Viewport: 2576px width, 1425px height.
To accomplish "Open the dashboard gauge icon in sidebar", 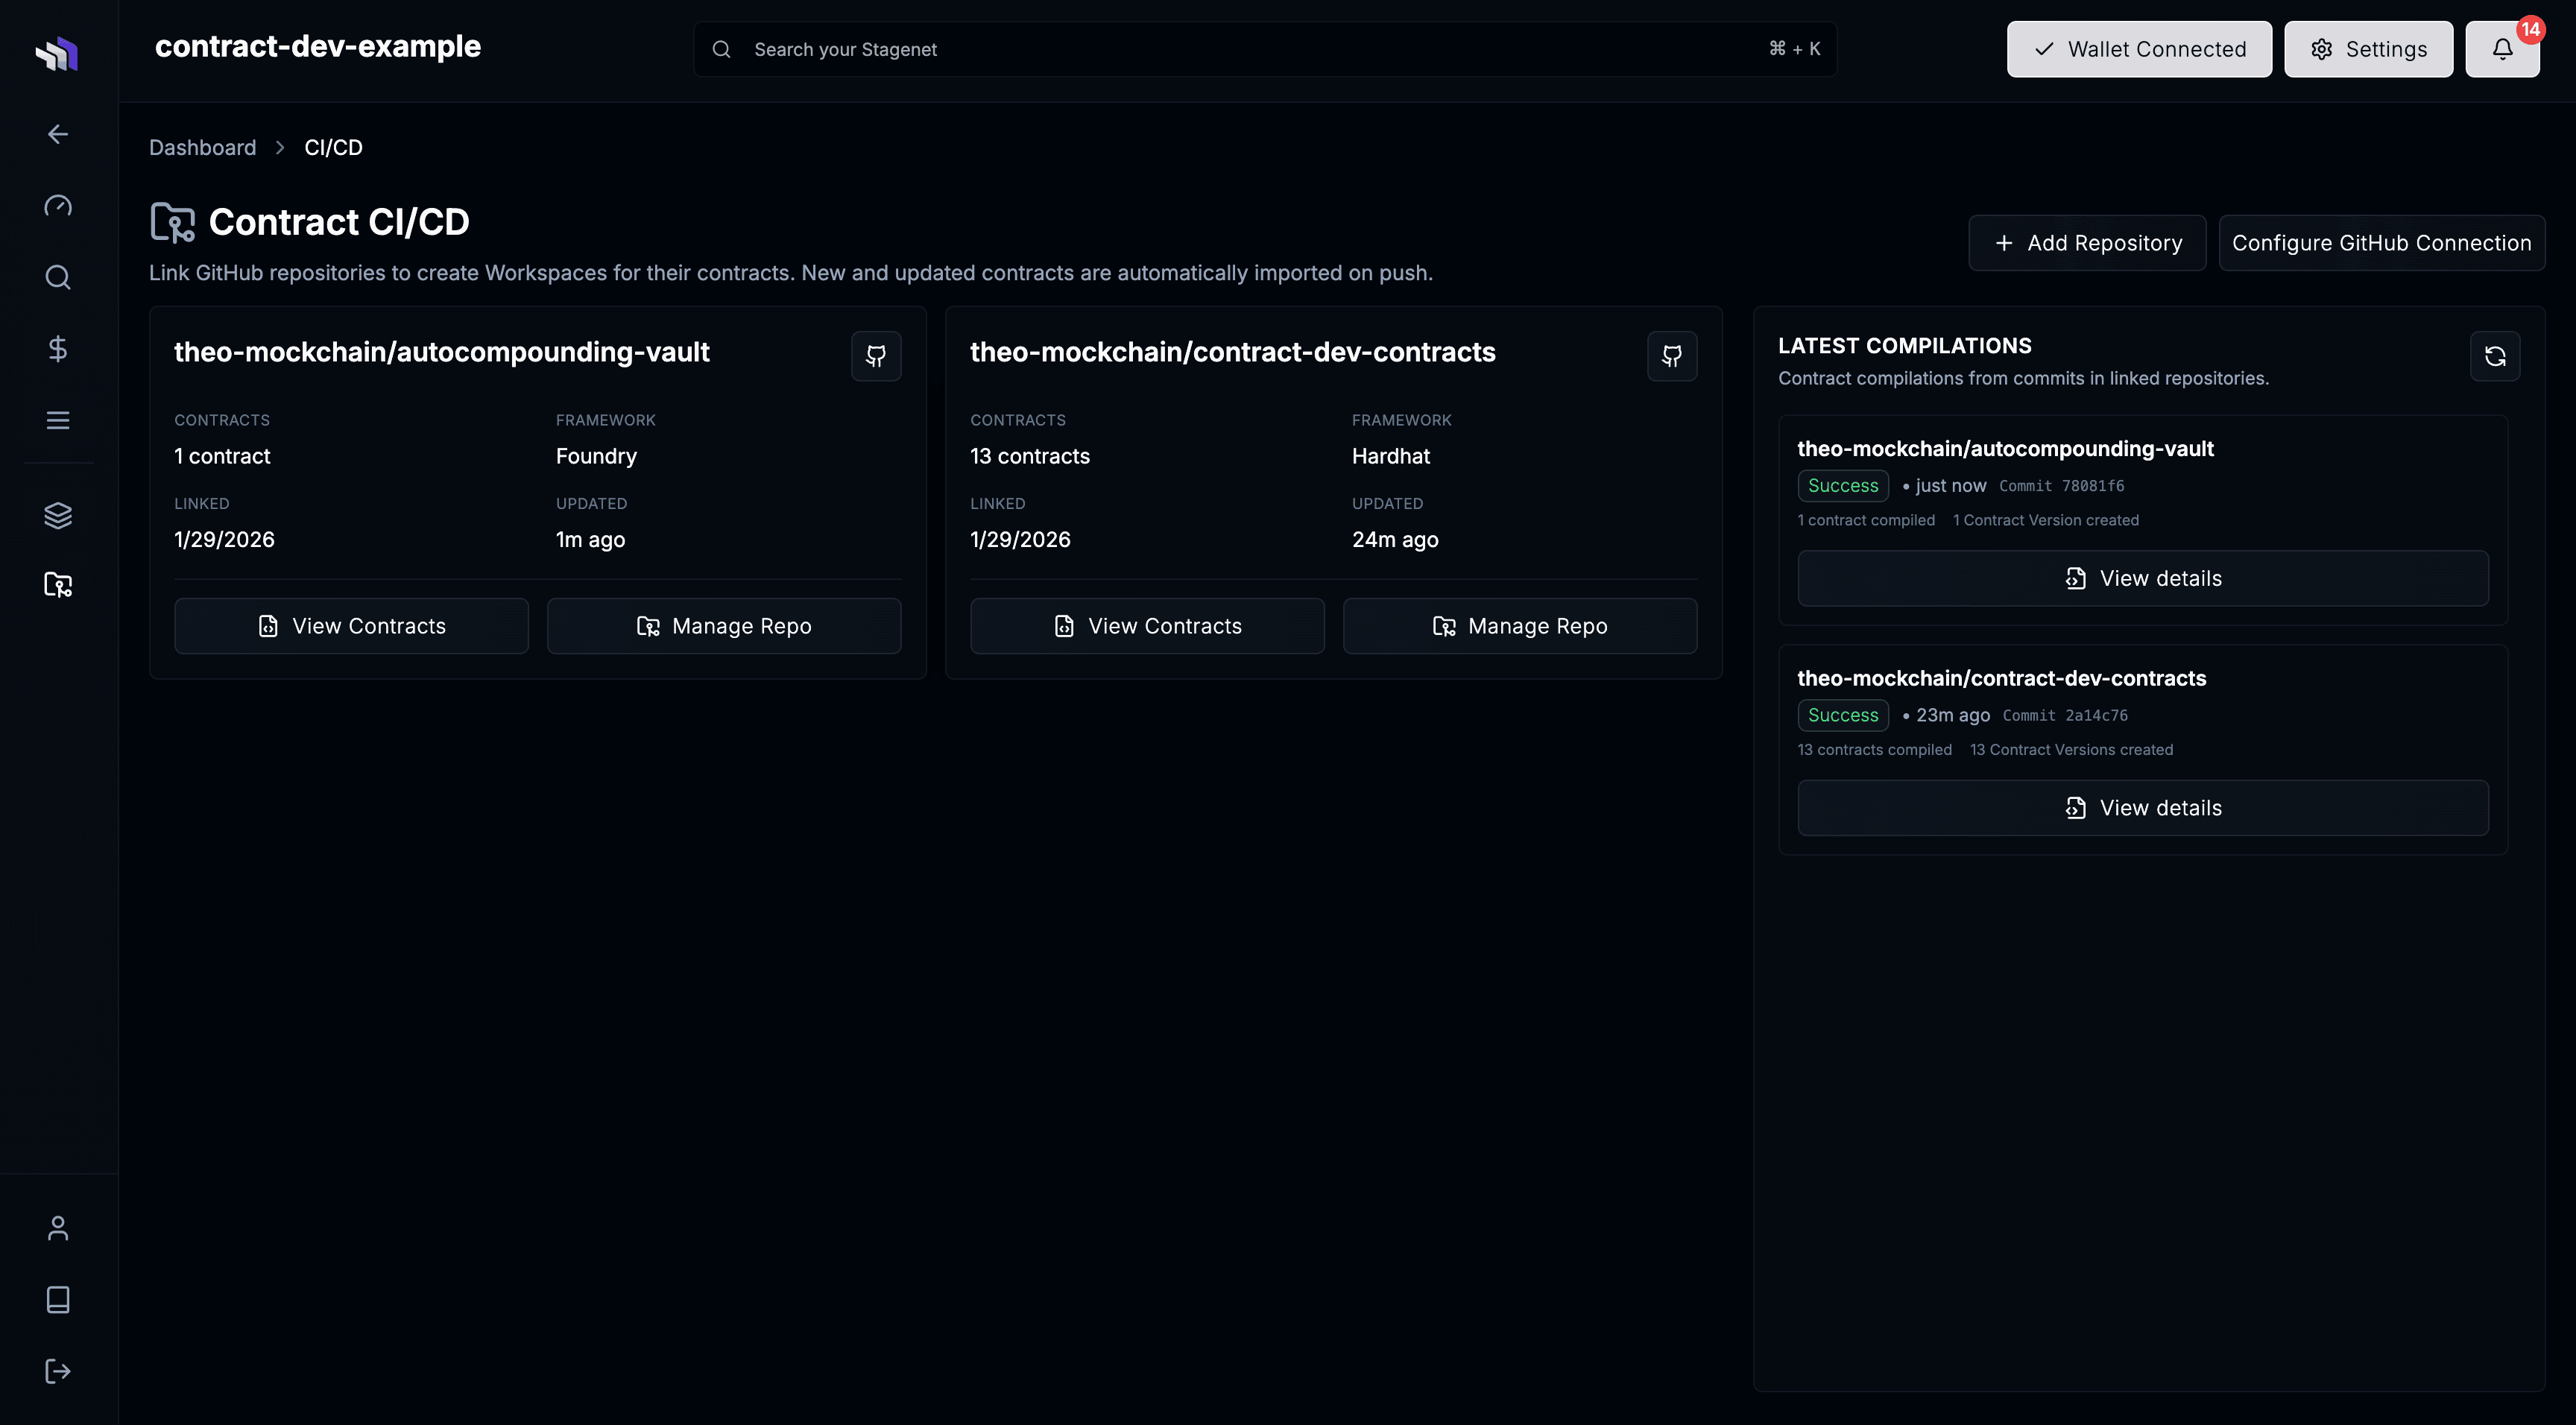I will [57, 205].
